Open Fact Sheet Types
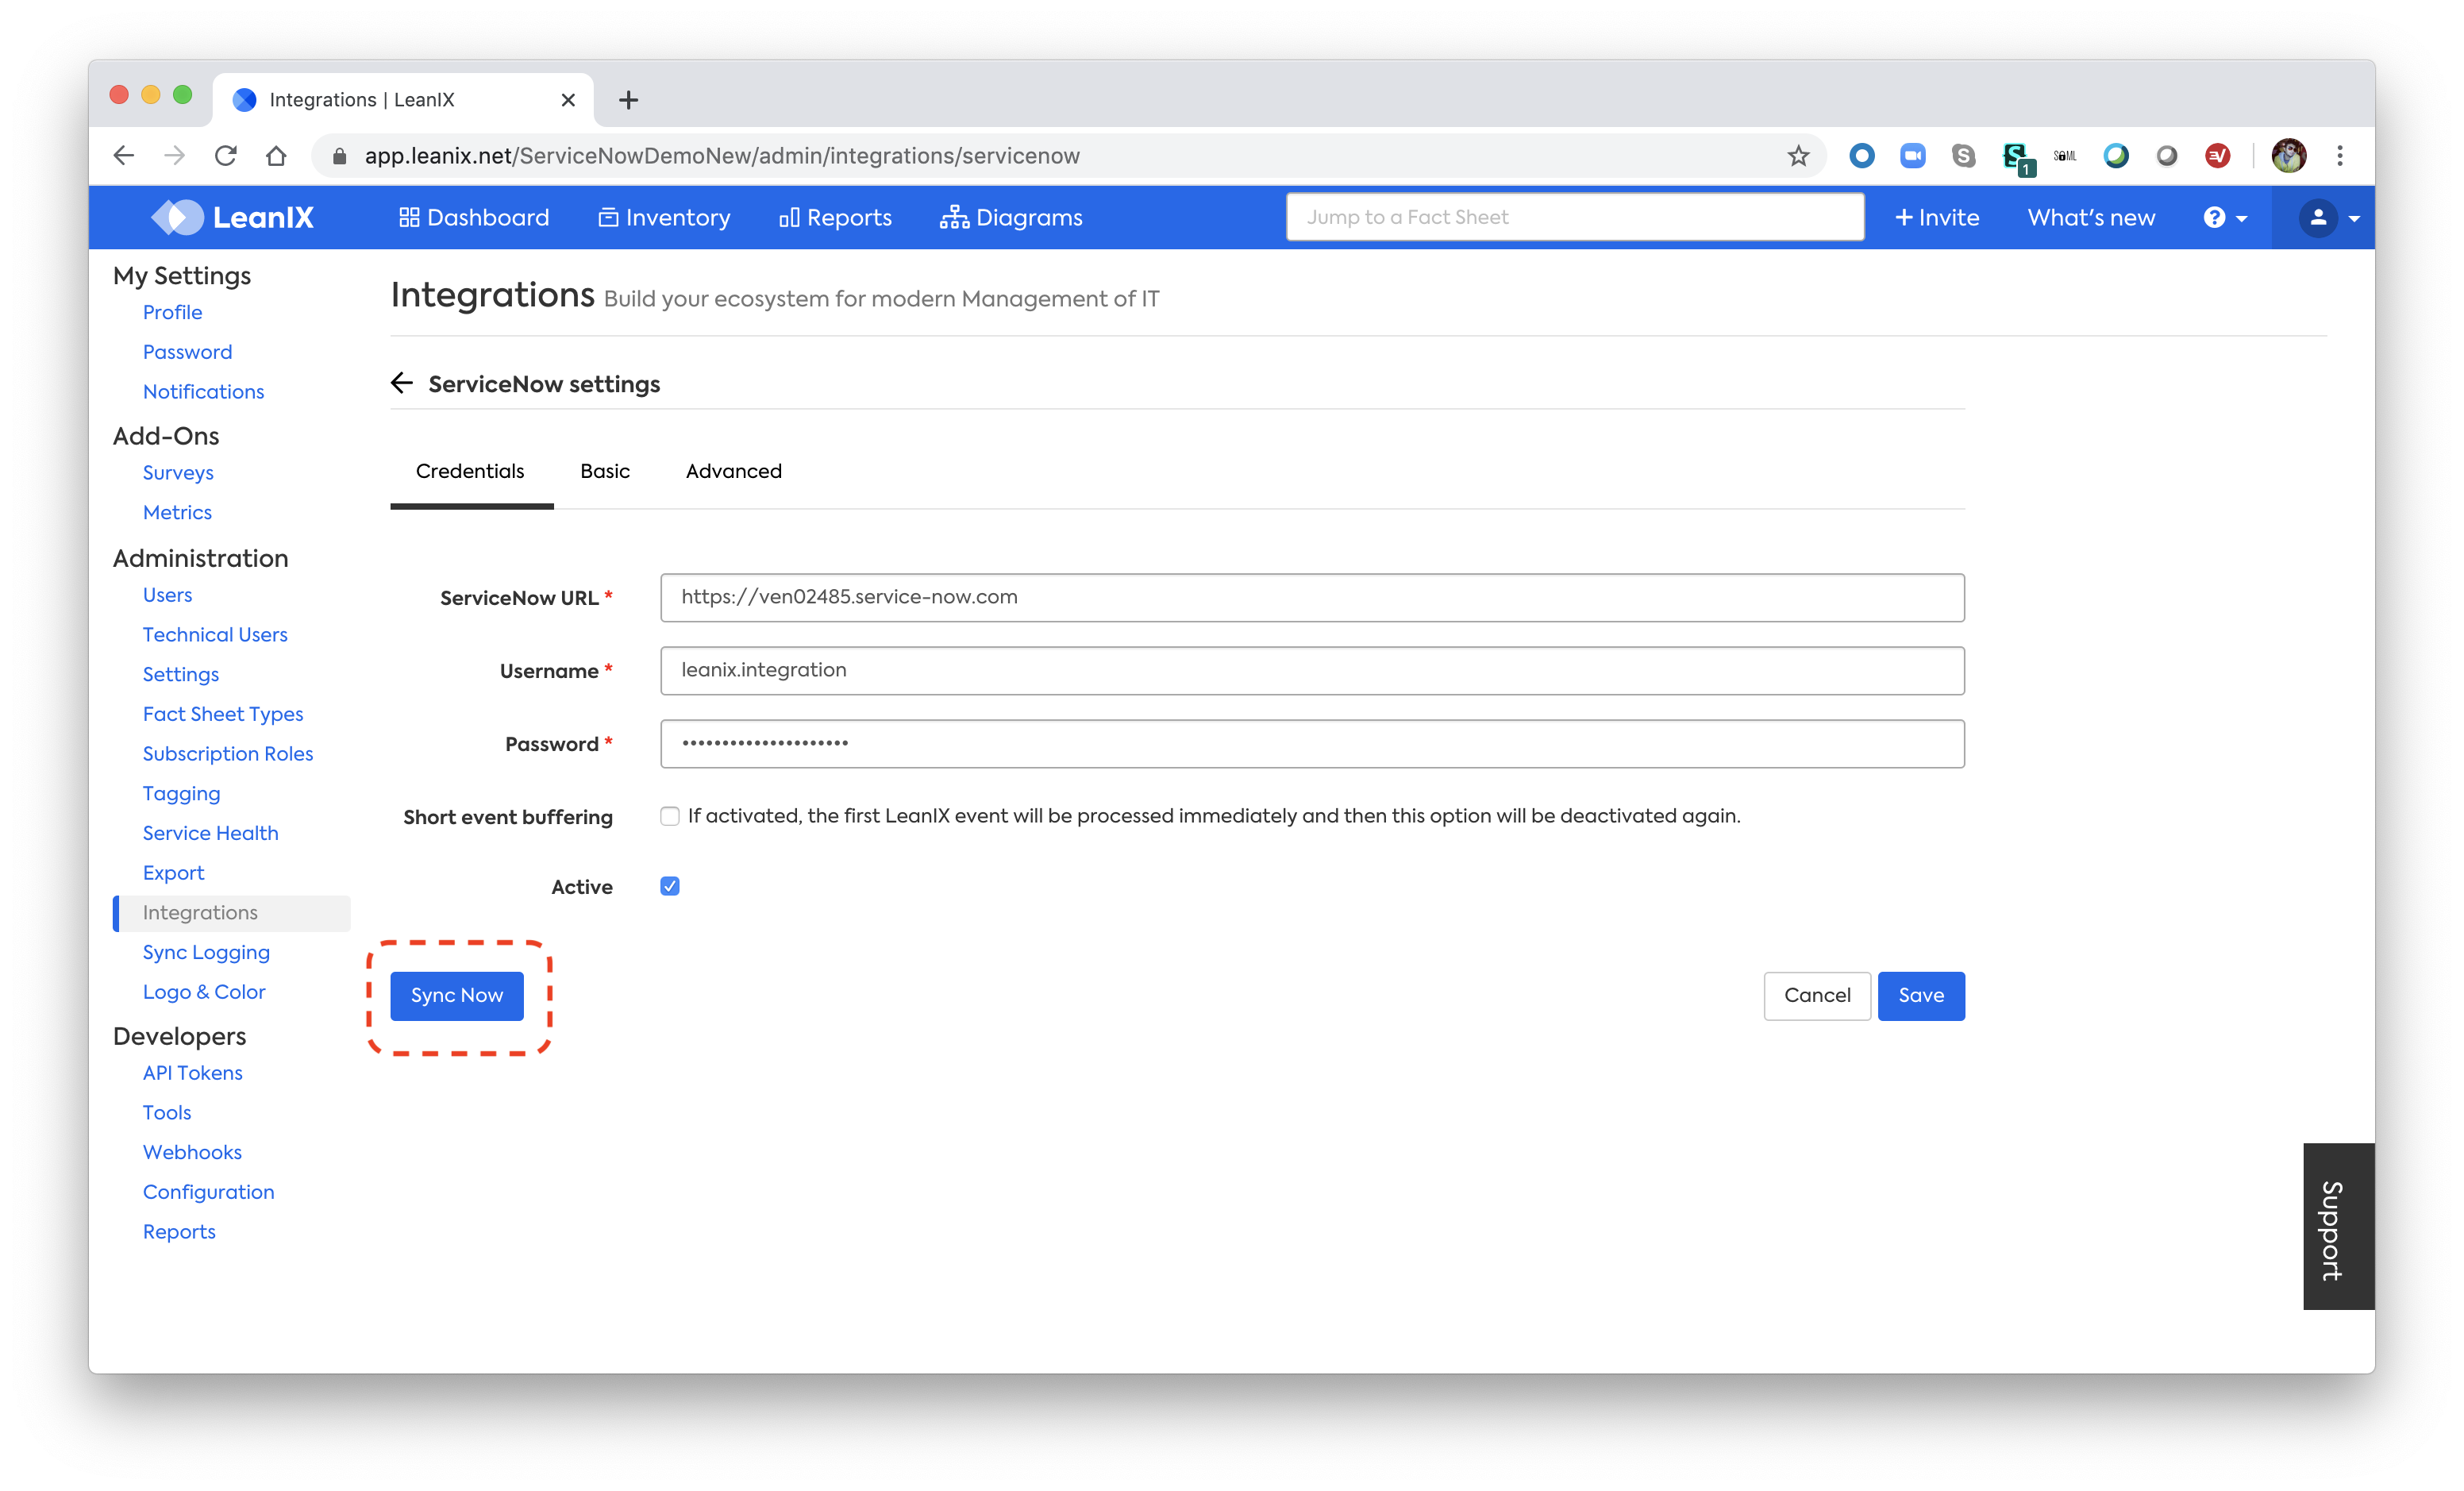This screenshot has width=2464, height=1491. click(223, 714)
